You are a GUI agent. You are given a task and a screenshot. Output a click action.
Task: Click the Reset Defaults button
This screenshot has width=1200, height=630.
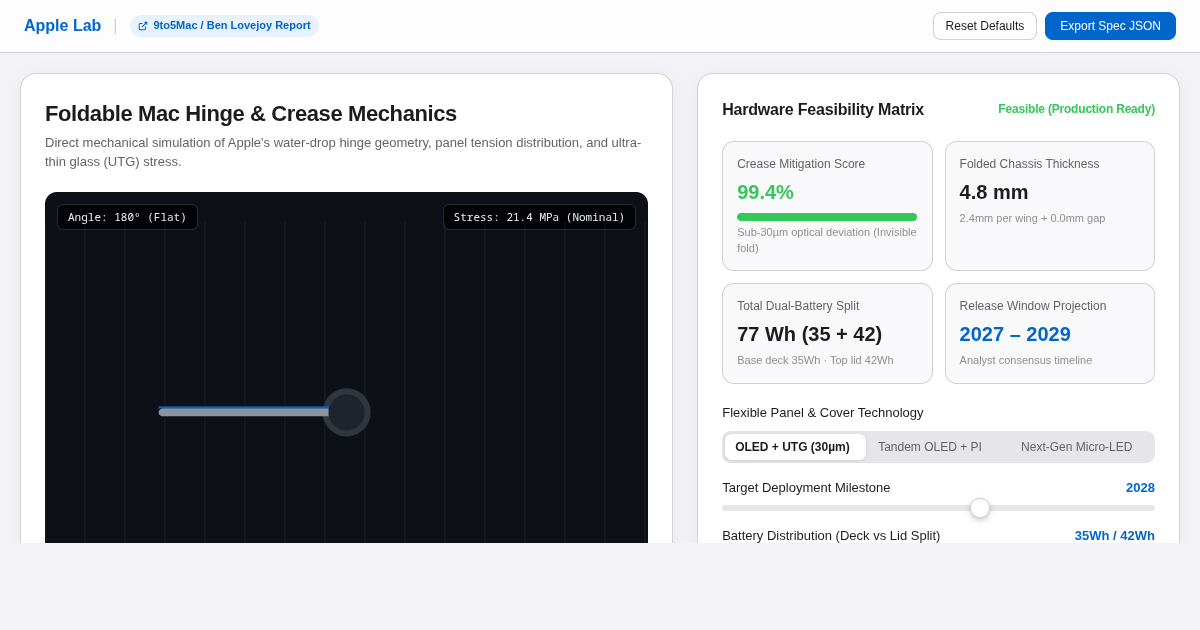(x=985, y=26)
